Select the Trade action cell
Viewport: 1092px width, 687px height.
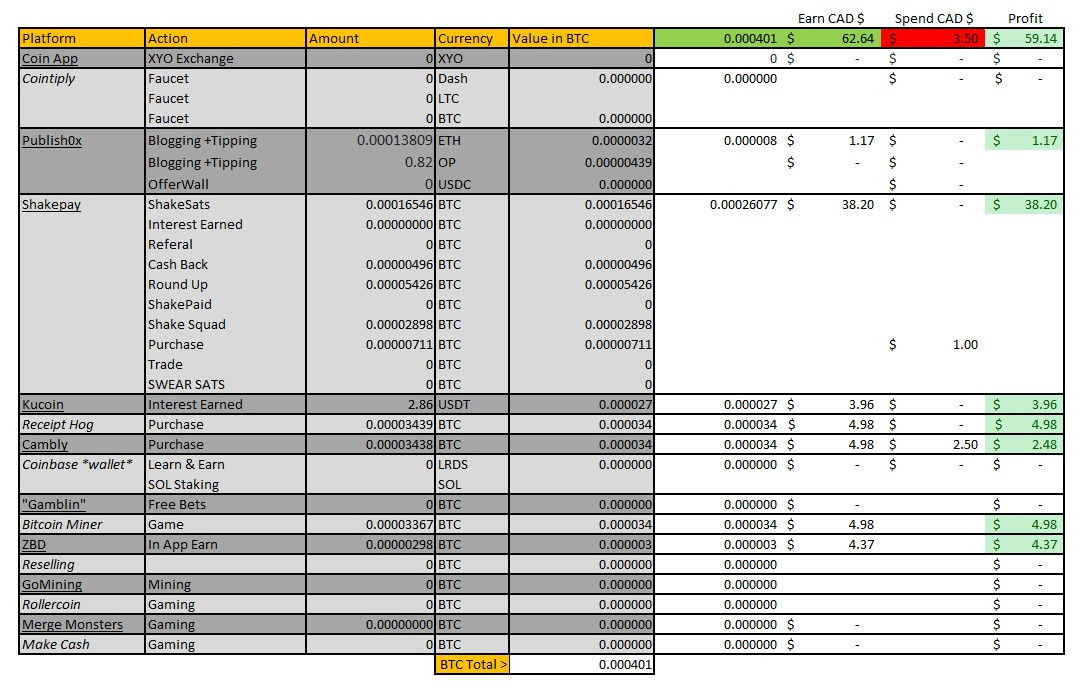coord(226,364)
